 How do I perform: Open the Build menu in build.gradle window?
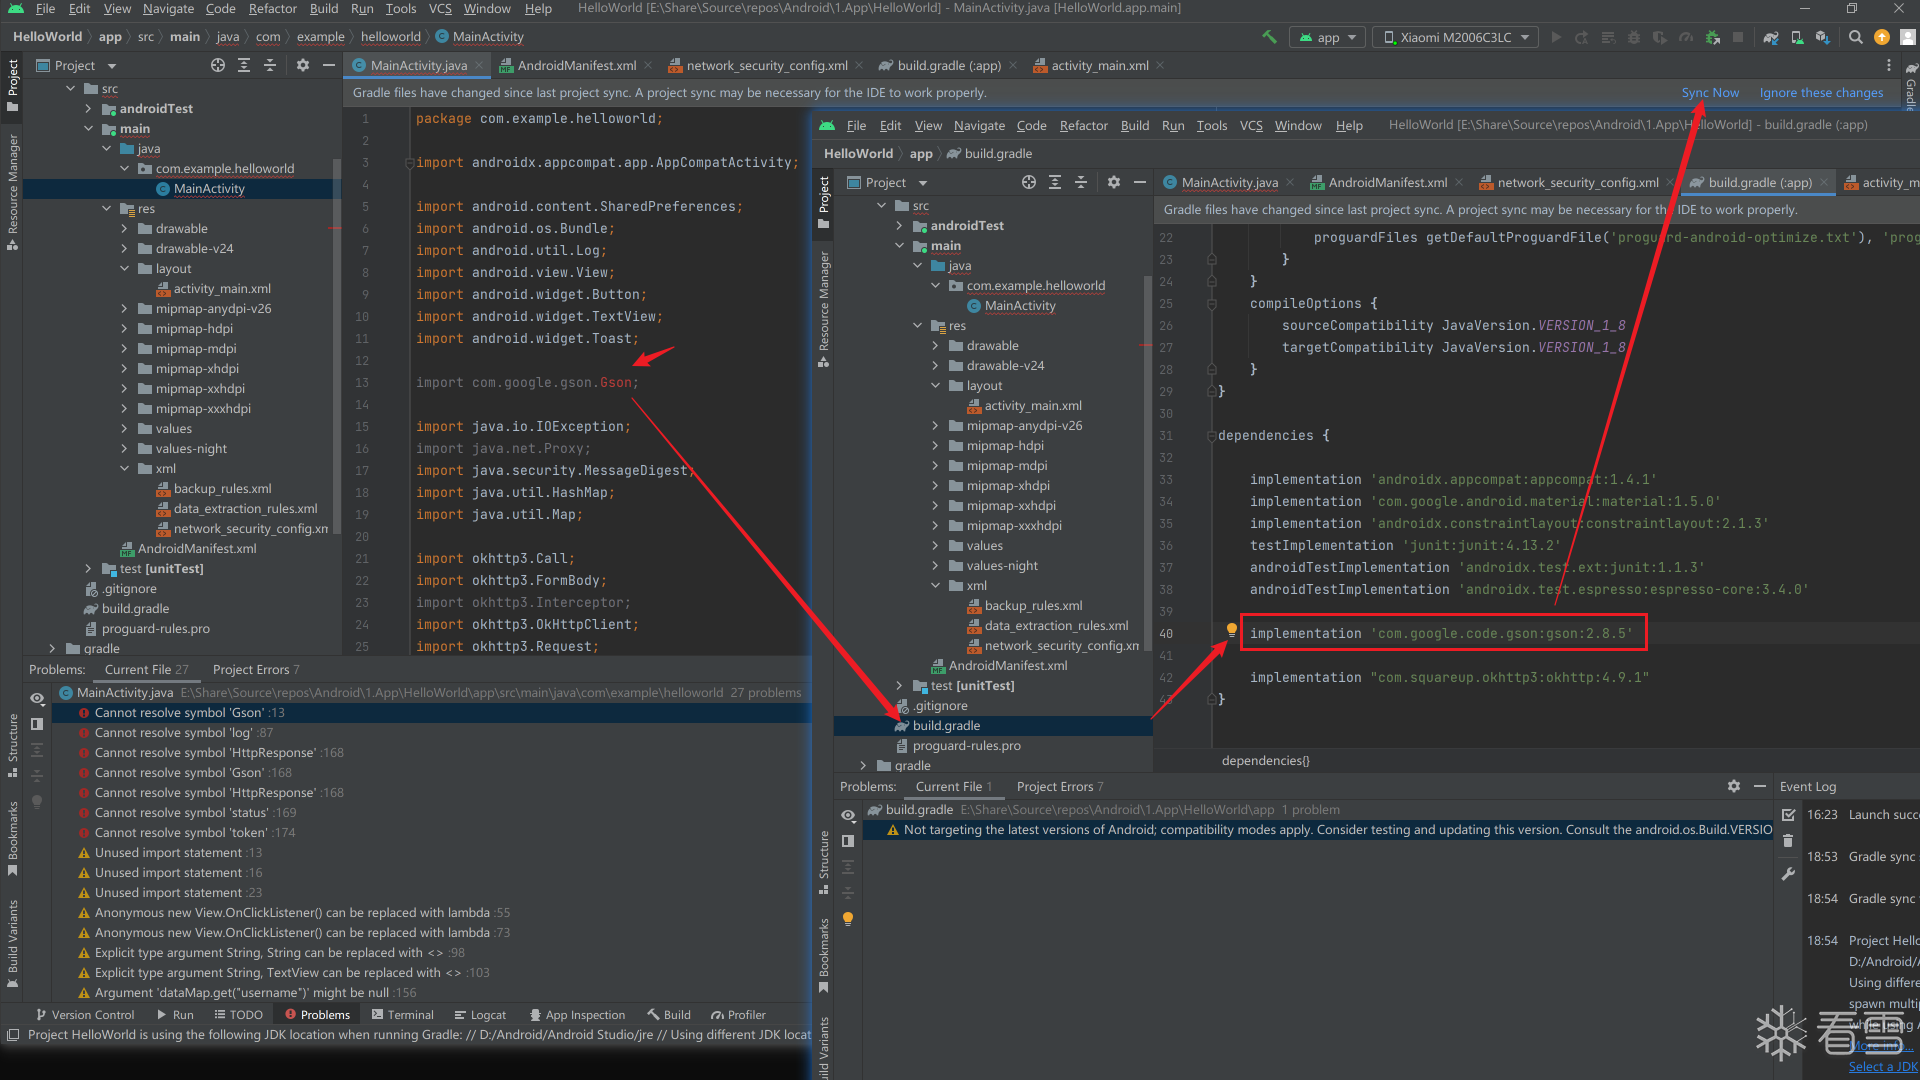pos(1135,125)
